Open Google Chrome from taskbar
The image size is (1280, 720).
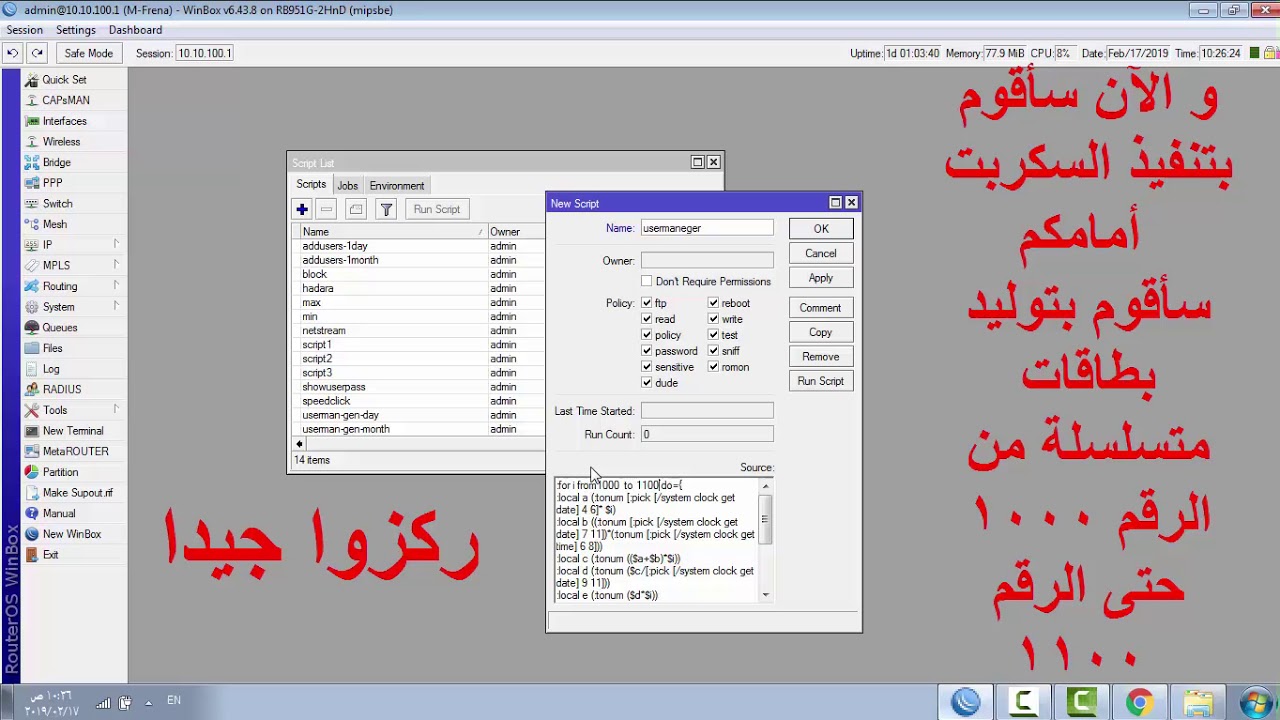click(1139, 703)
